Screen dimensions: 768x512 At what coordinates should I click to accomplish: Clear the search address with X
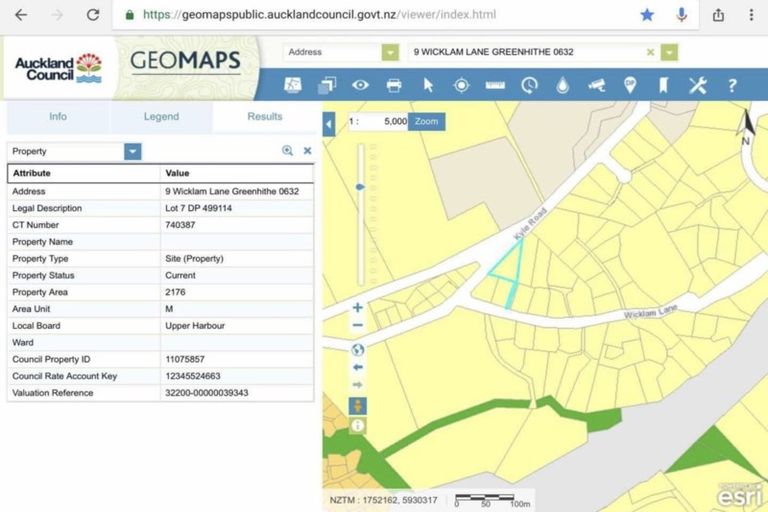(650, 52)
